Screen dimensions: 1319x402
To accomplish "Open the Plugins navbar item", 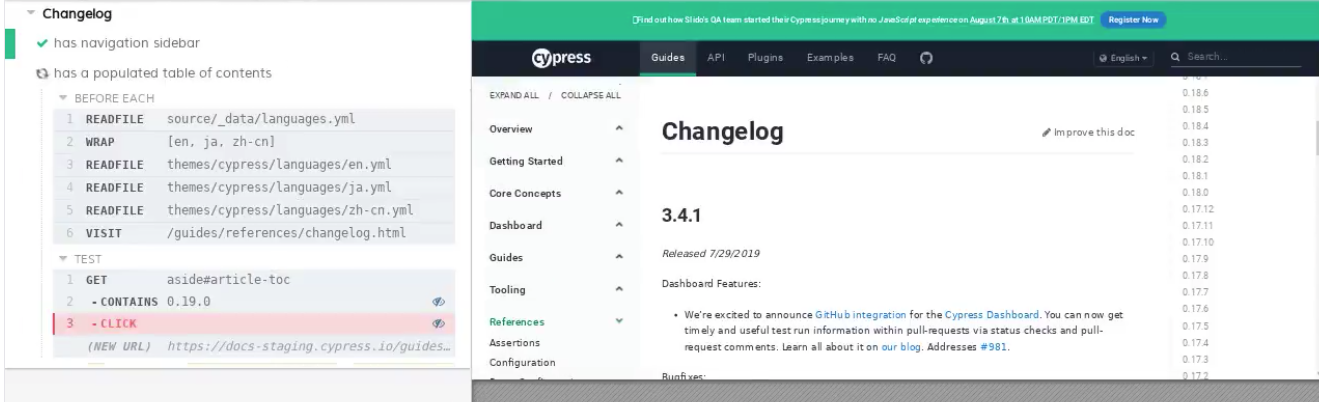I will coord(766,58).
